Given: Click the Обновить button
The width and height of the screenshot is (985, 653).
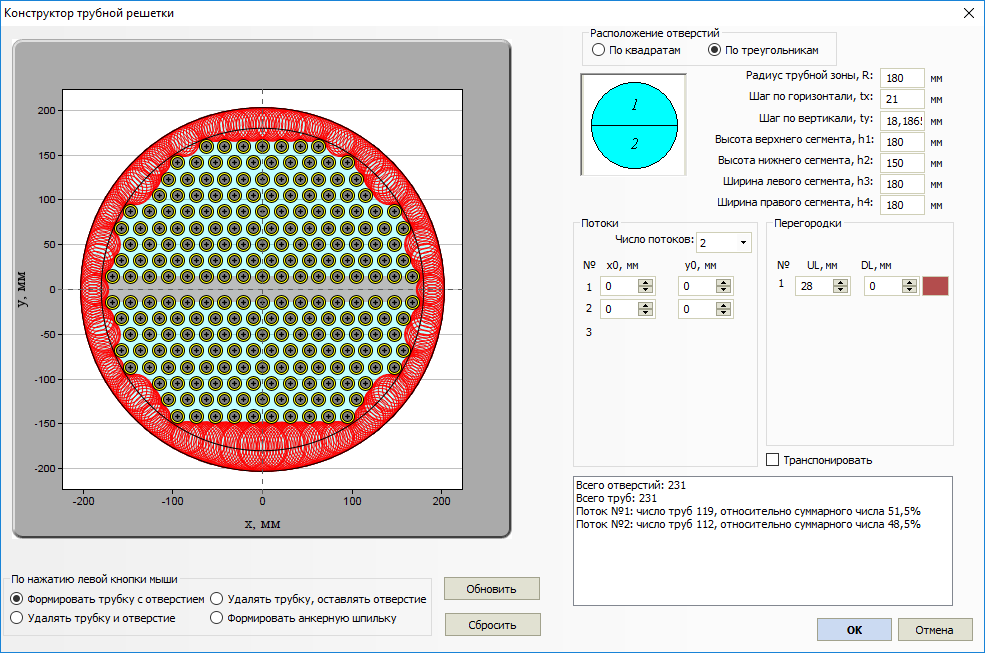Looking at the screenshot, I should coord(491,589).
